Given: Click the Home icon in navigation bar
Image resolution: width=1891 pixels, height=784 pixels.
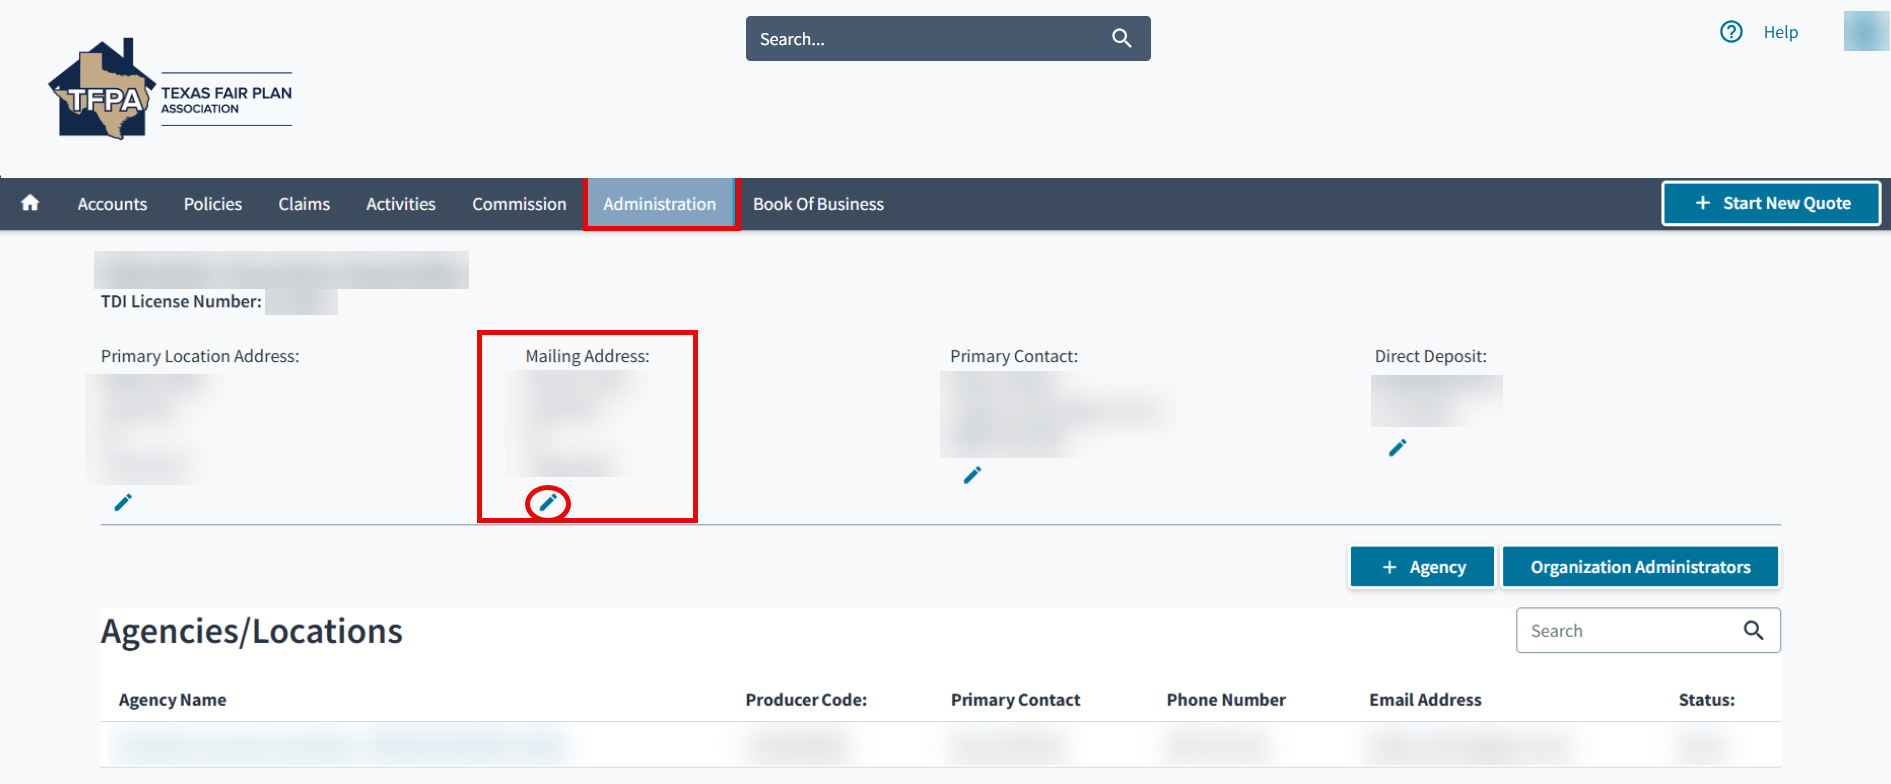Looking at the screenshot, I should click(x=30, y=203).
